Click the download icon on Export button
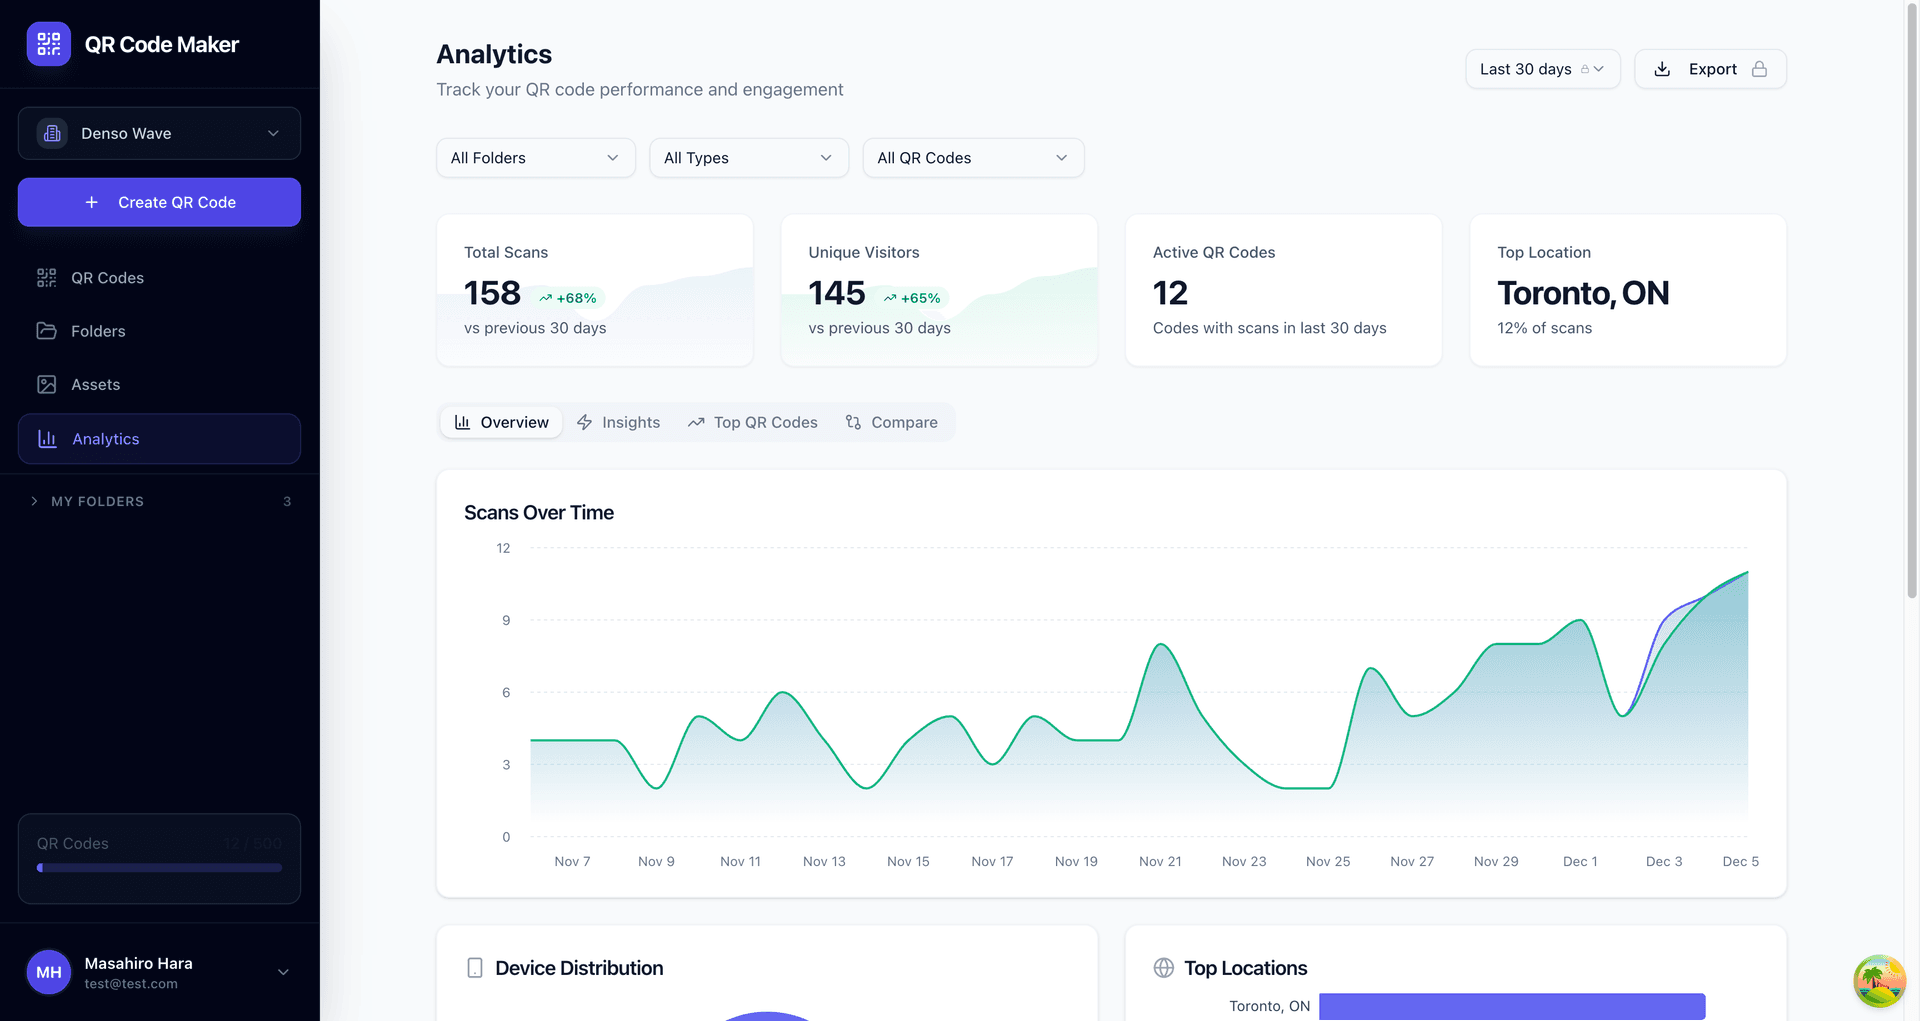This screenshot has width=1920, height=1021. point(1662,69)
